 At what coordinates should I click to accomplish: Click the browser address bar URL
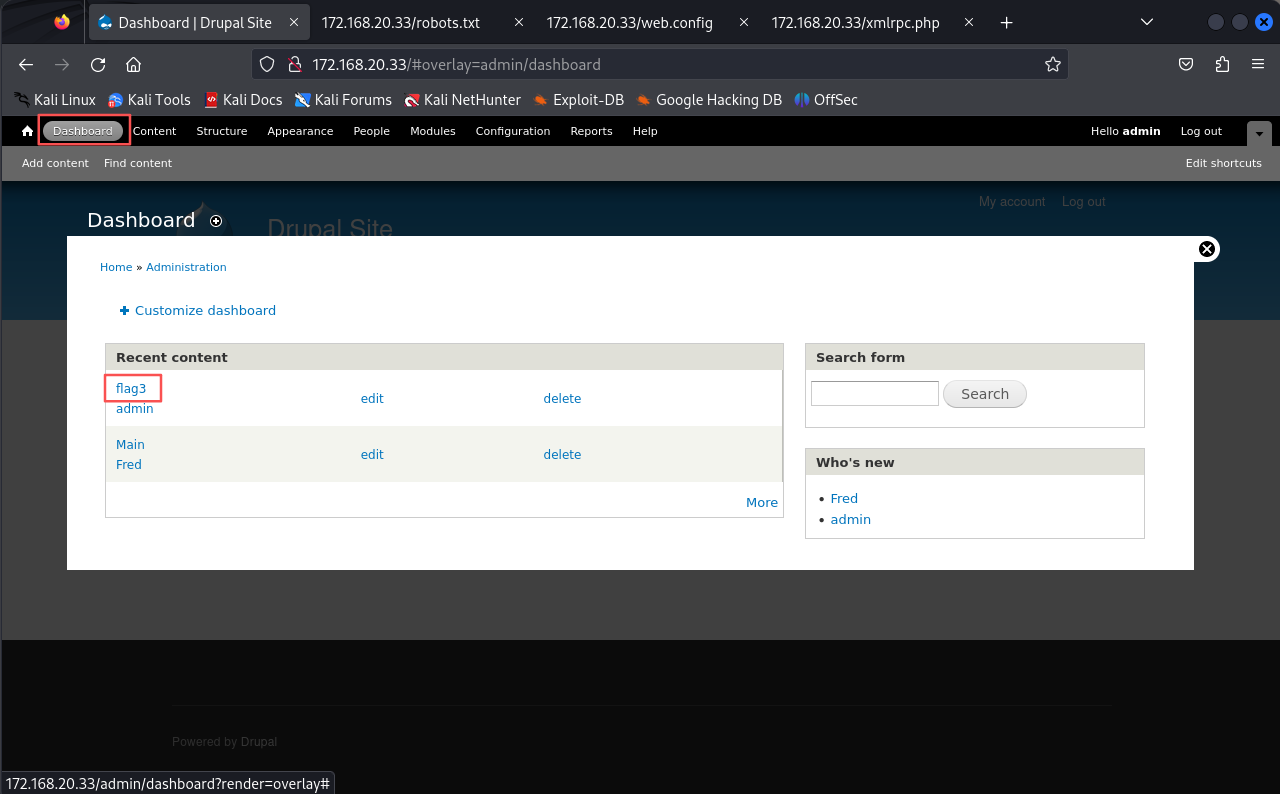click(x=457, y=64)
